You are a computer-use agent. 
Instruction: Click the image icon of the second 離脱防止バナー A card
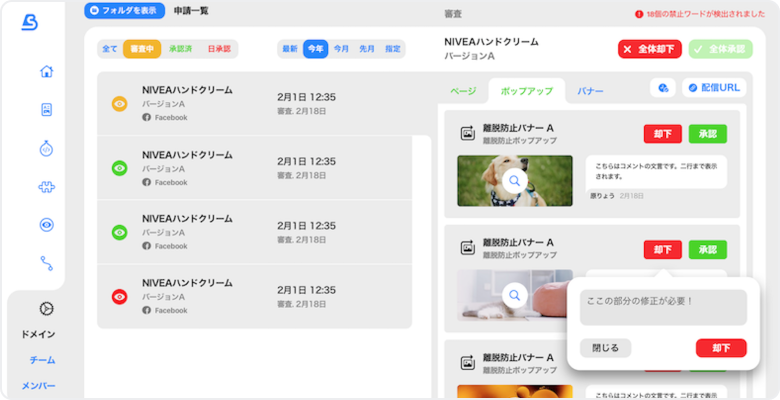[x=468, y=248]
